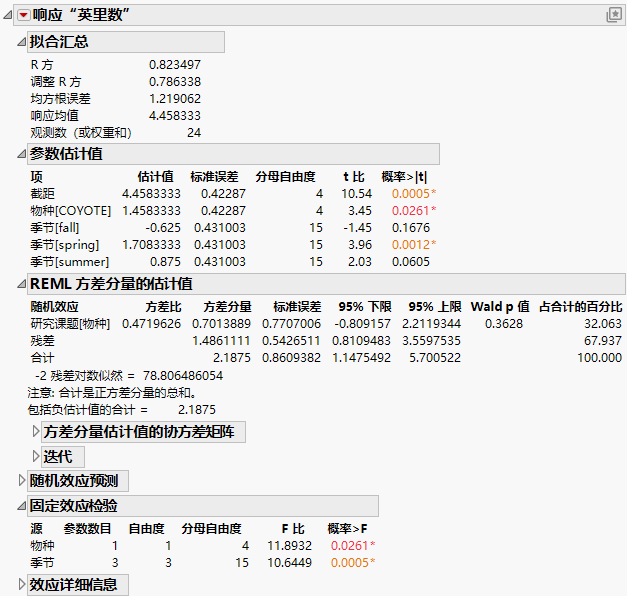Select the 季节[fall] term row
This screenshot has height=596, width=627.
point(234,228)
